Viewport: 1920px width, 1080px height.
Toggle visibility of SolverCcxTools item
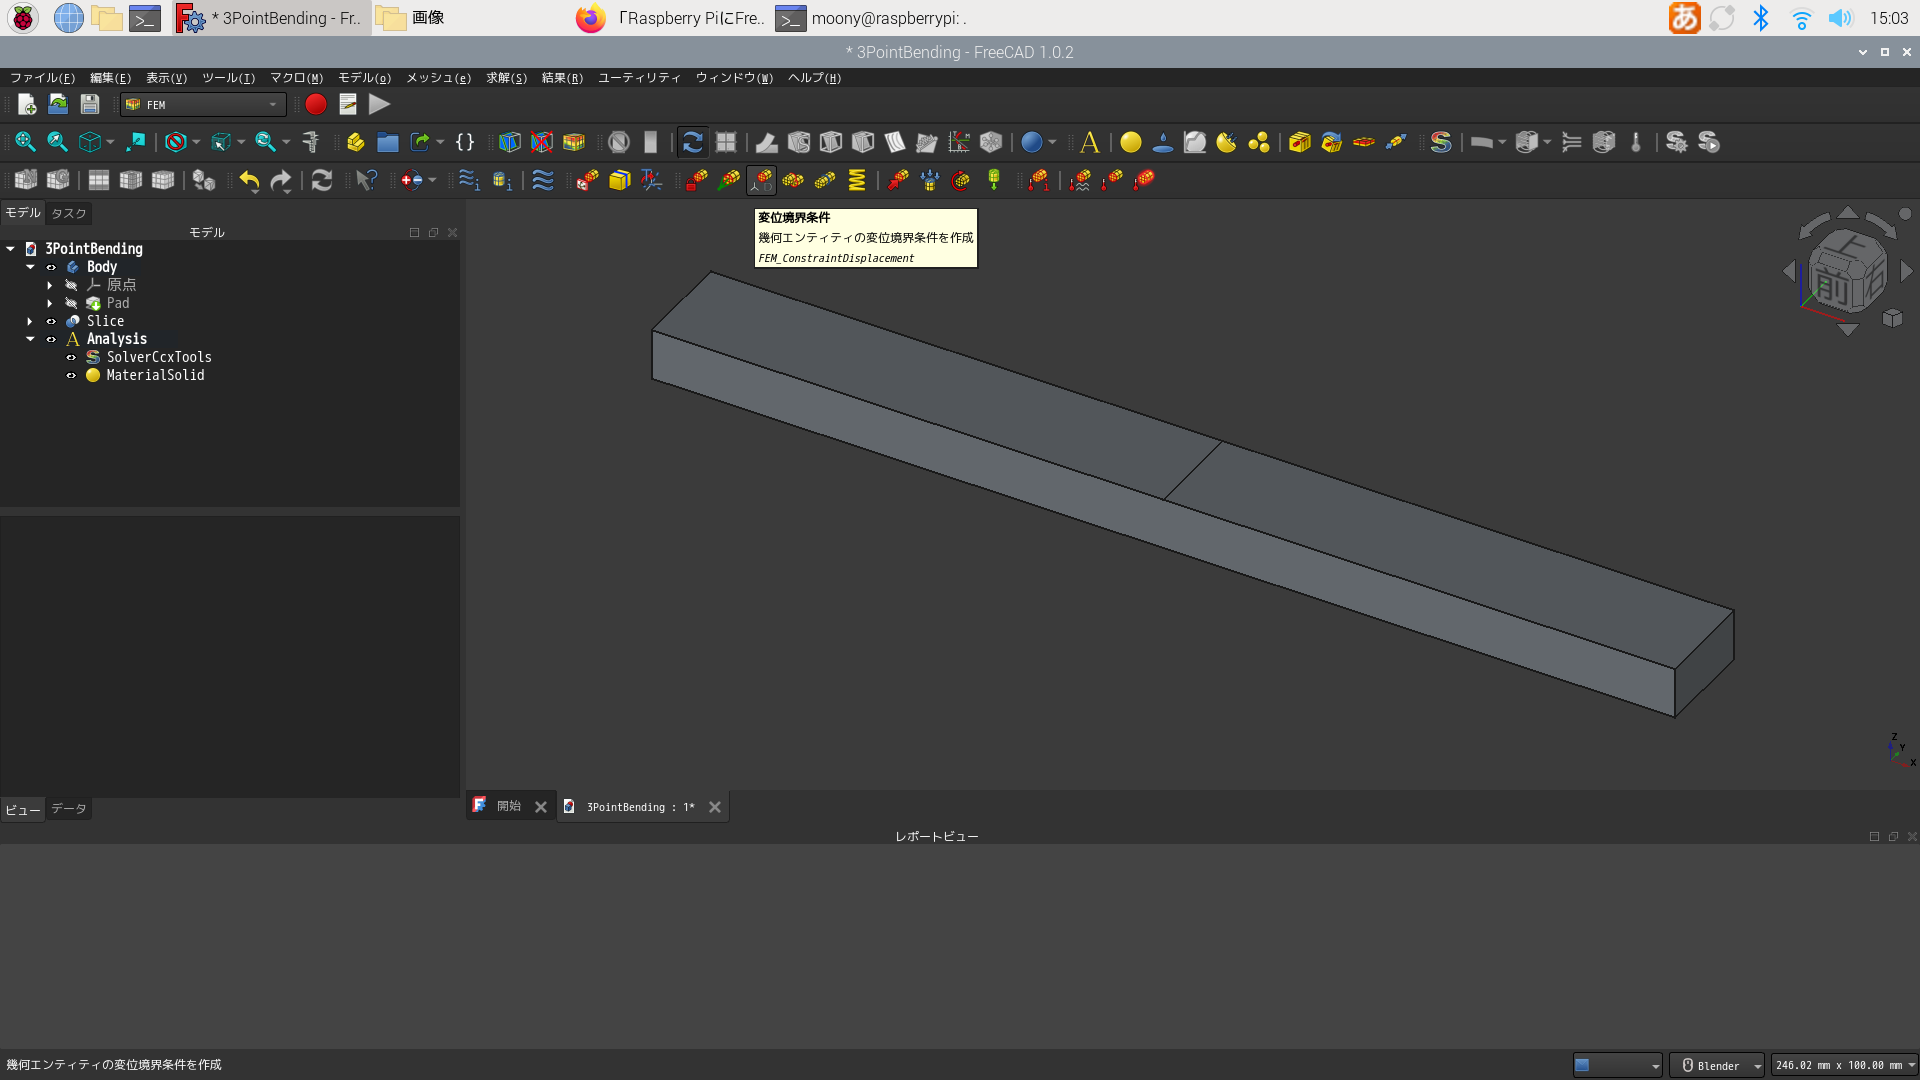tap(71, 357)
